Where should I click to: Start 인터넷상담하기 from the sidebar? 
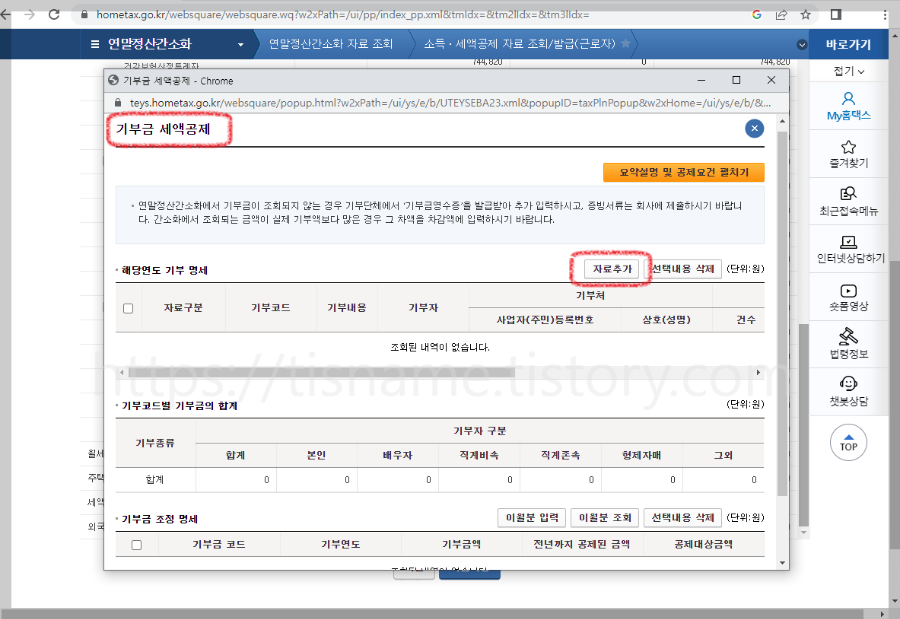point(847,249)
